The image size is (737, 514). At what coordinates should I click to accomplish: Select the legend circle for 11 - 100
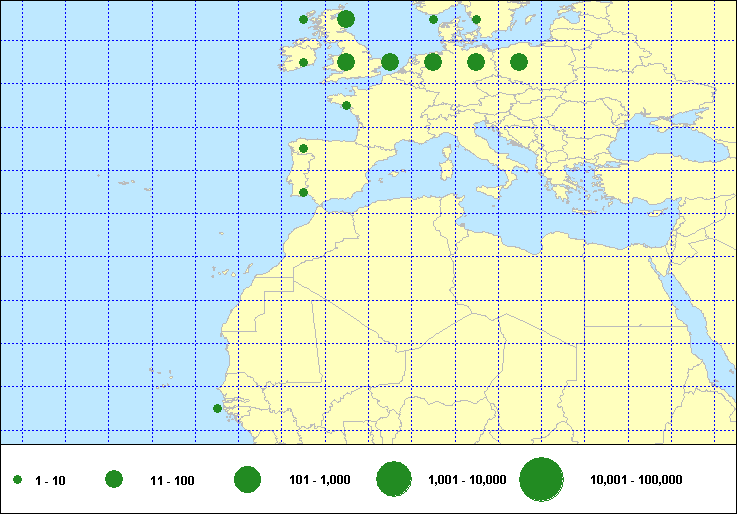pos(114,480)
